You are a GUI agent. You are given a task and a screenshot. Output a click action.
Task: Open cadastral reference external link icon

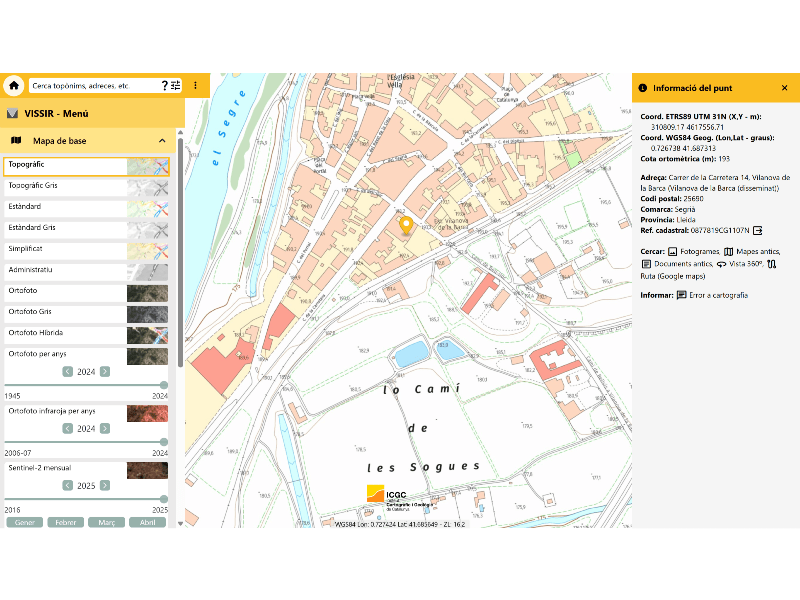coord(758,230)
